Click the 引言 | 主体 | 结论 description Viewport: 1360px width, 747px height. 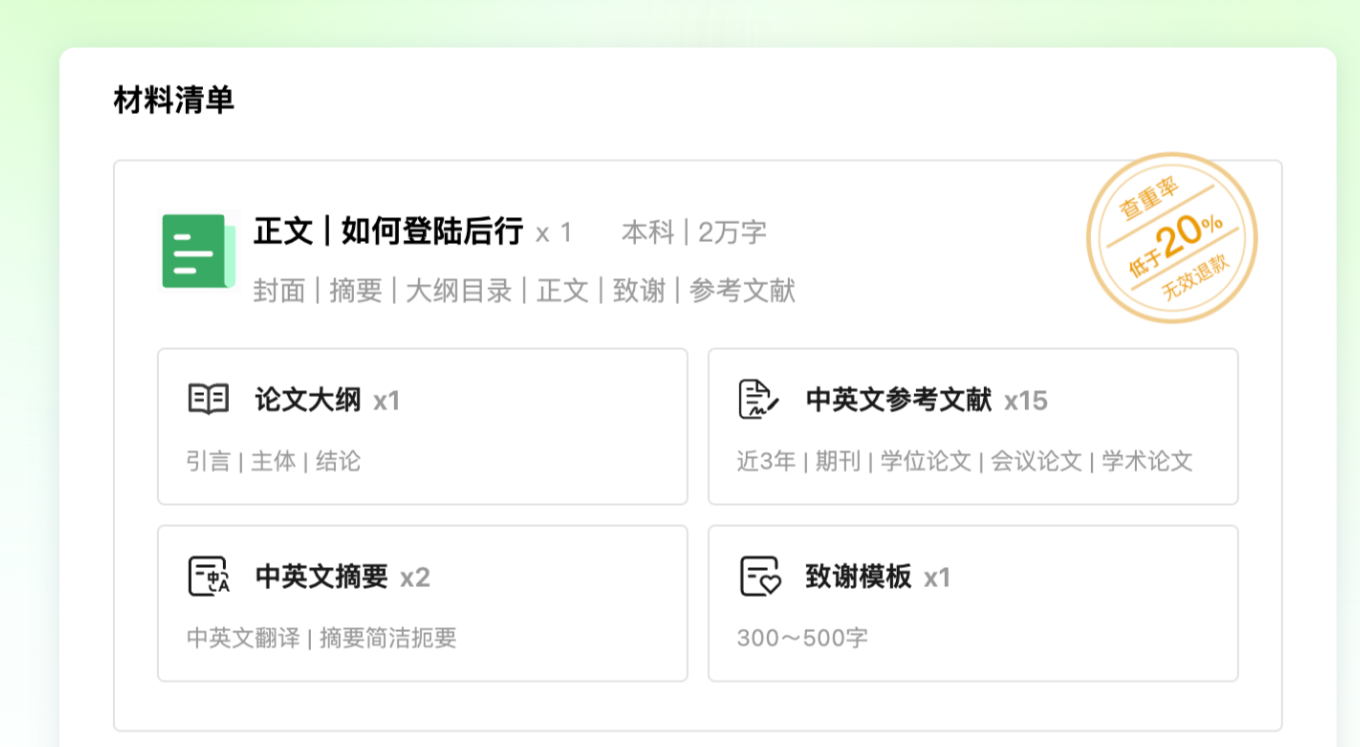[273, 461]
